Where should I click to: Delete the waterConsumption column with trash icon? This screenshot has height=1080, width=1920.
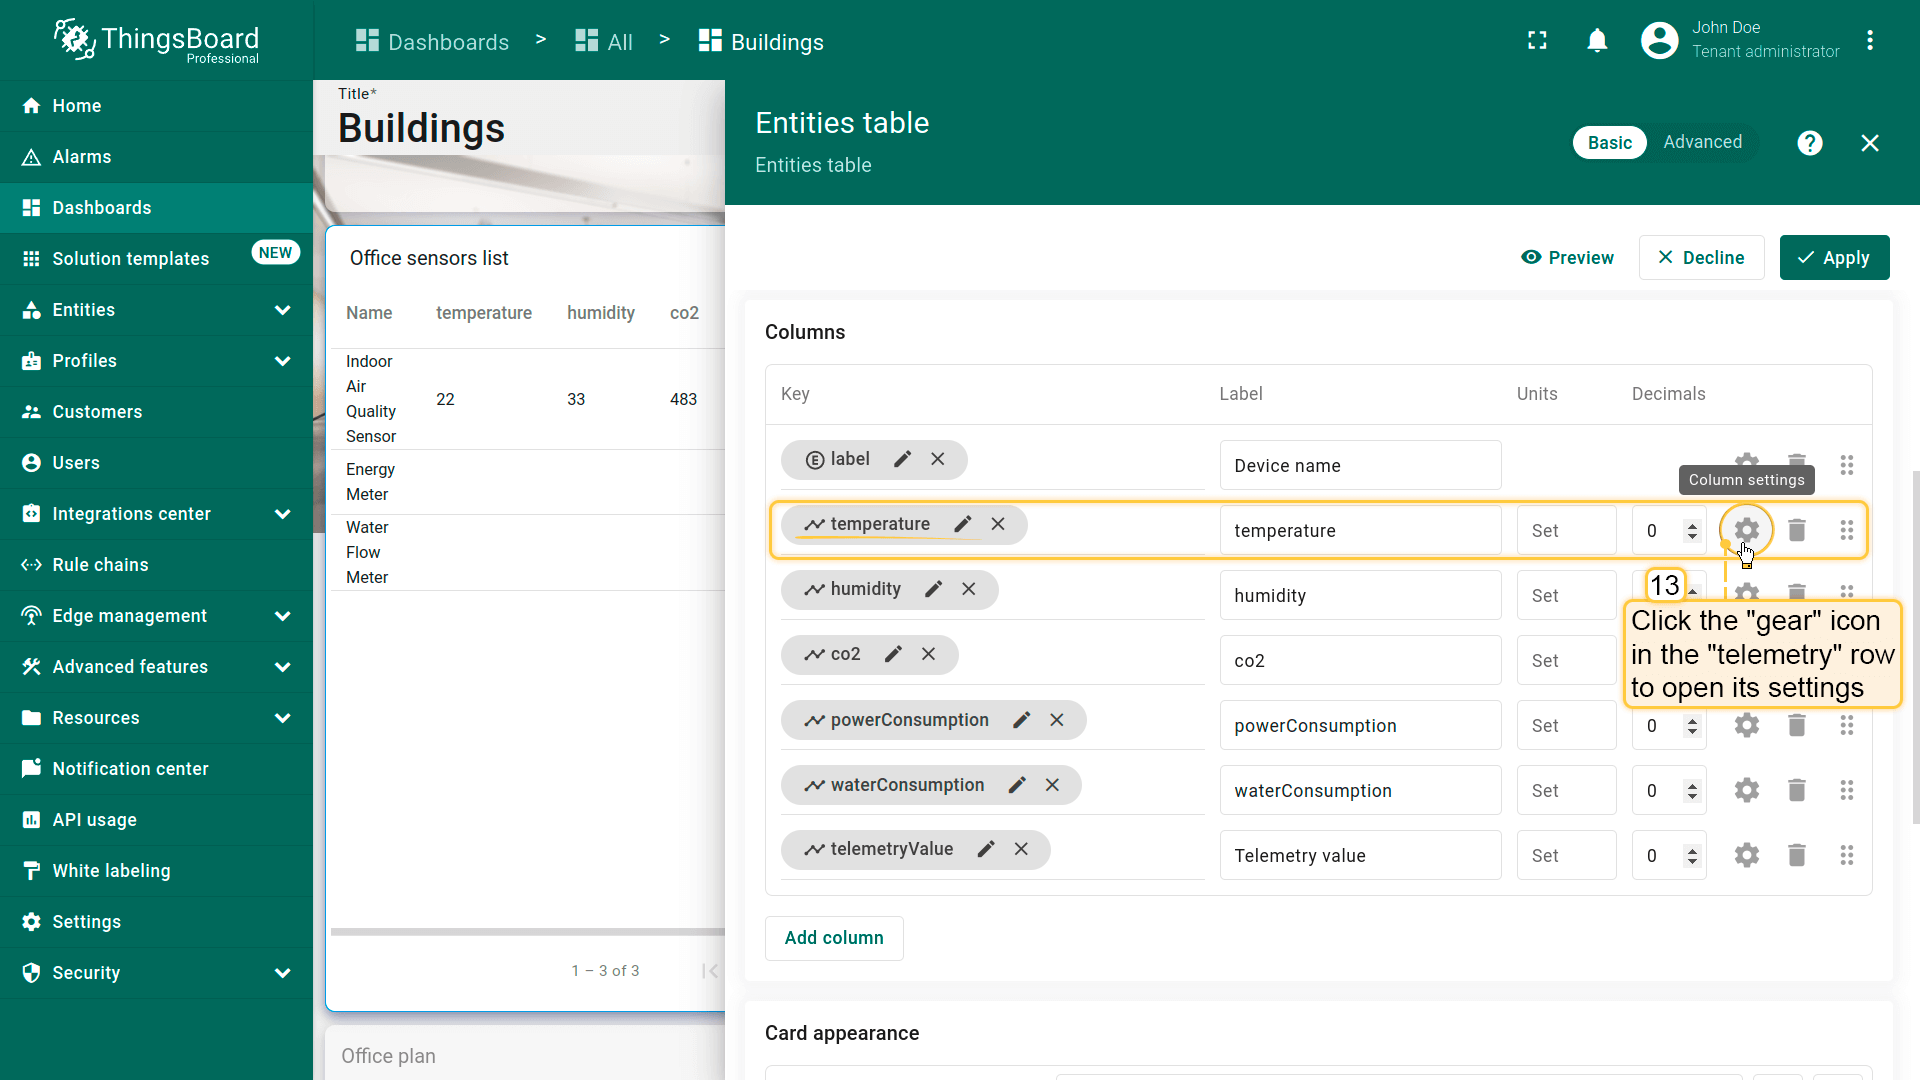coord(1796,790)
